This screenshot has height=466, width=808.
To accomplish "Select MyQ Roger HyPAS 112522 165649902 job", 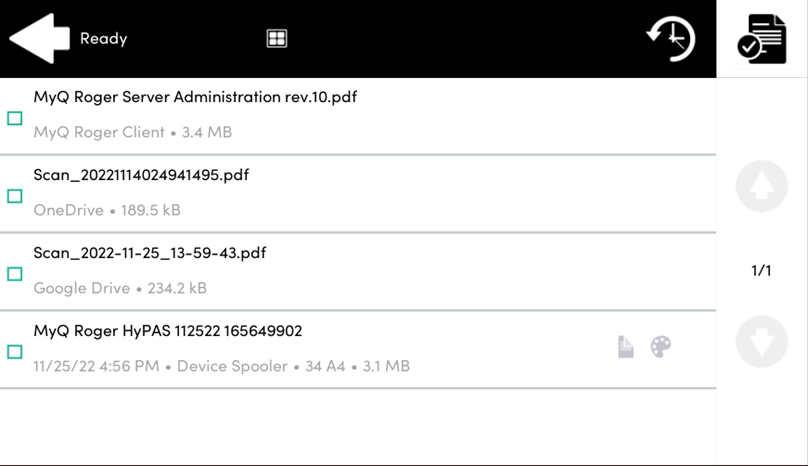I will (x=168, y=332).
